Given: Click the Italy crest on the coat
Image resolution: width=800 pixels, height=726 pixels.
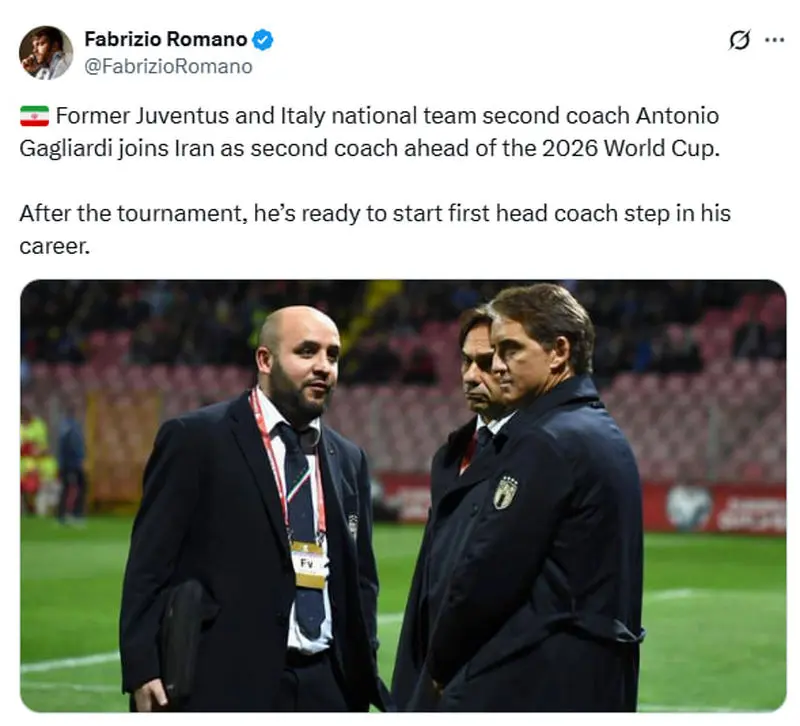Looking at the screenshot, I should coord(505,491).
